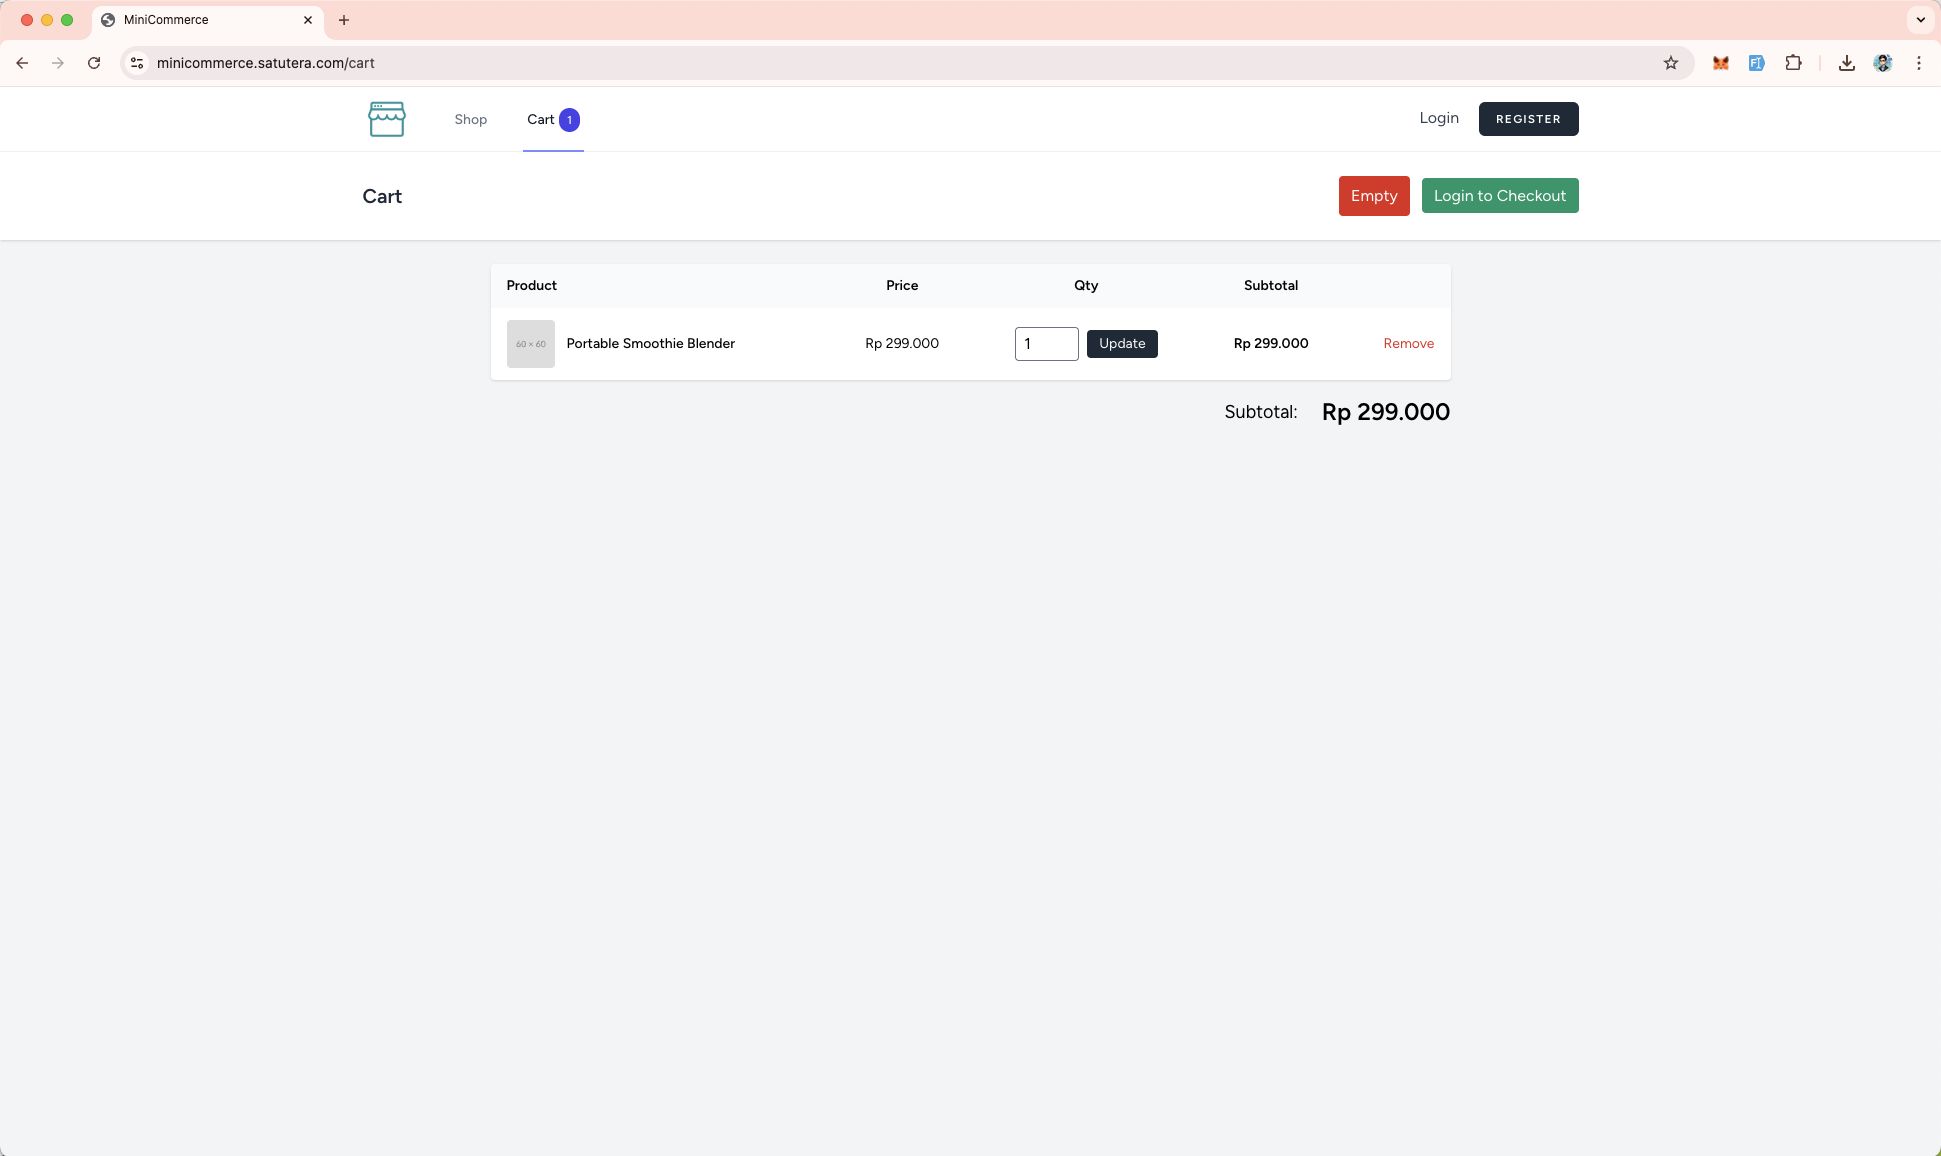
Task: Open the browser Downloads icon
Action: pos(1846,63)
